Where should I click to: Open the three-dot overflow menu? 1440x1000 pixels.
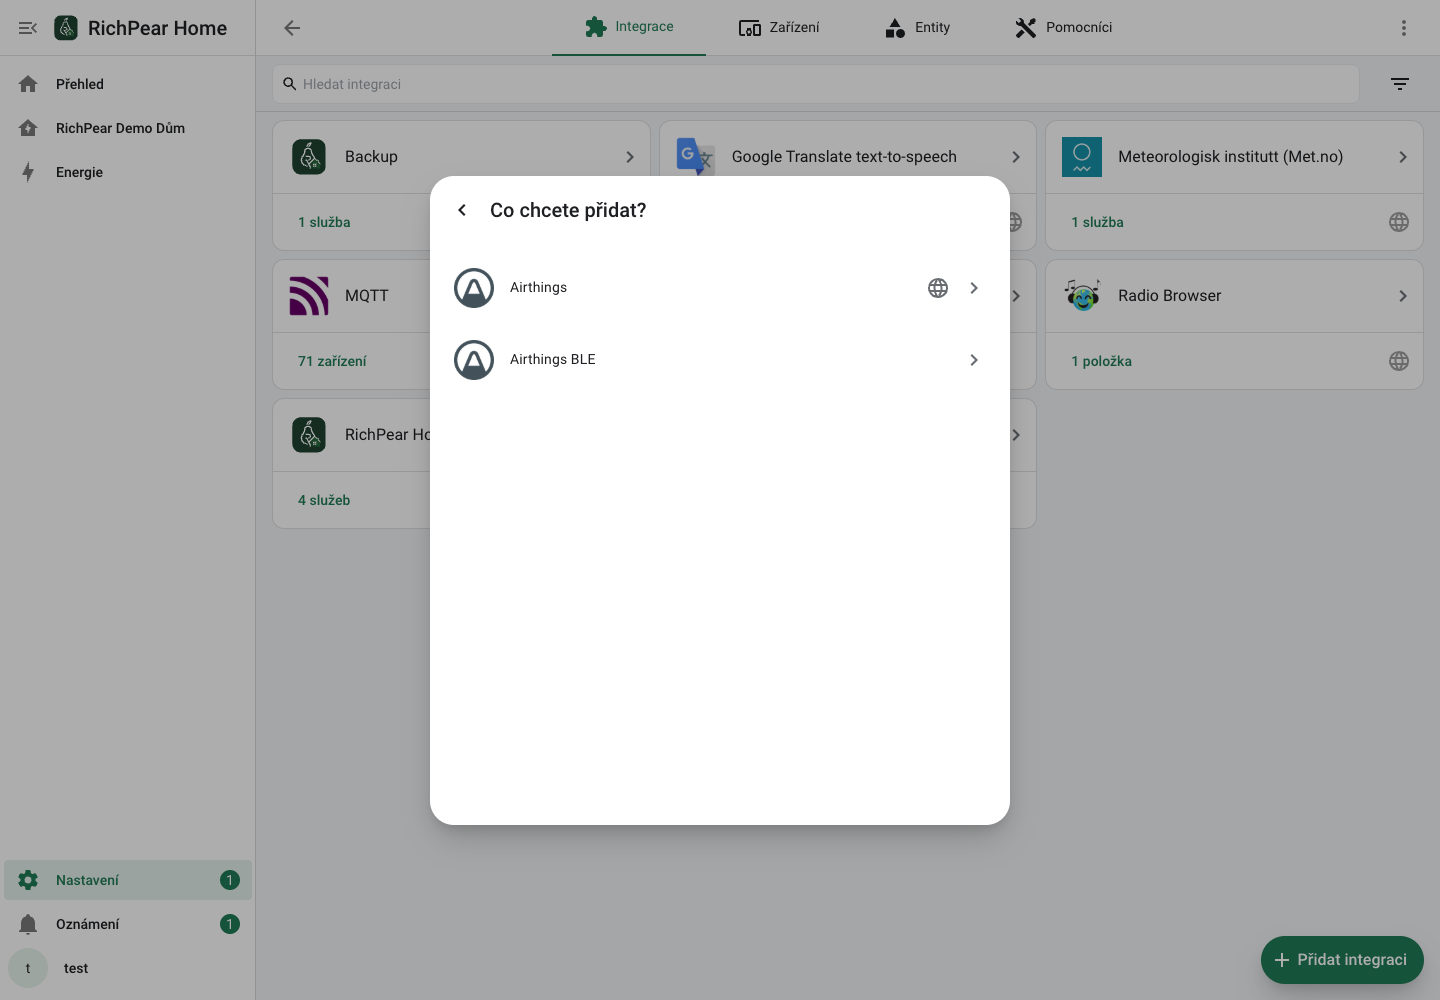[x=1404, y=28]
